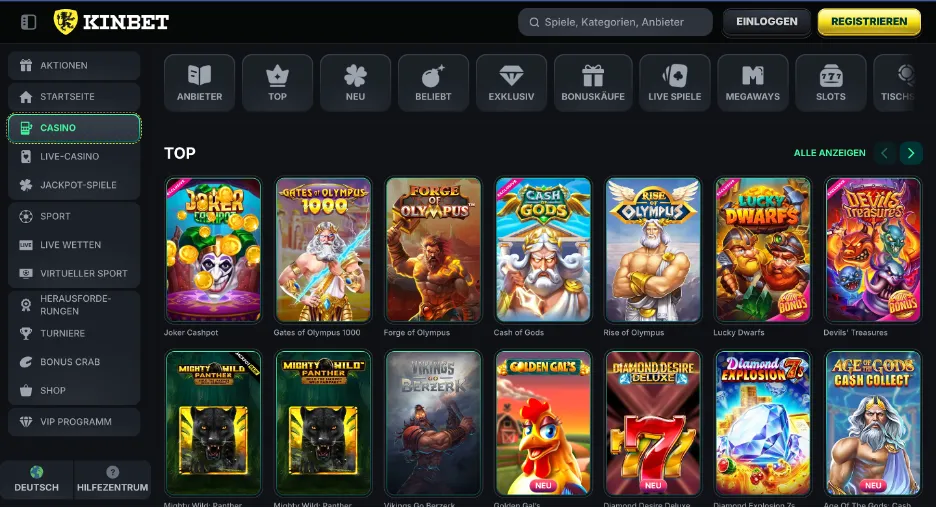Show previous Top games with left arrow
The height and width of the screenshot is (508, 936).
[x=885, y=153]
